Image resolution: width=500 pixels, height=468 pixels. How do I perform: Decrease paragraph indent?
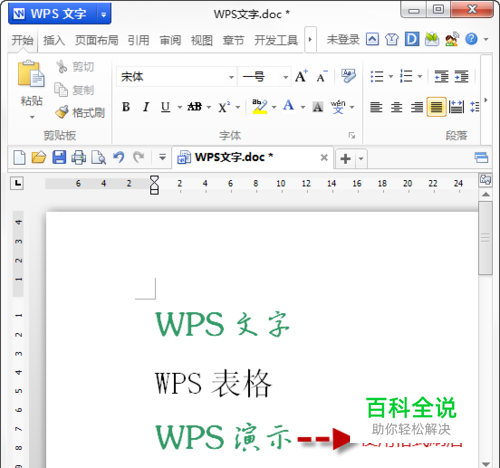(x=441, y=76)
